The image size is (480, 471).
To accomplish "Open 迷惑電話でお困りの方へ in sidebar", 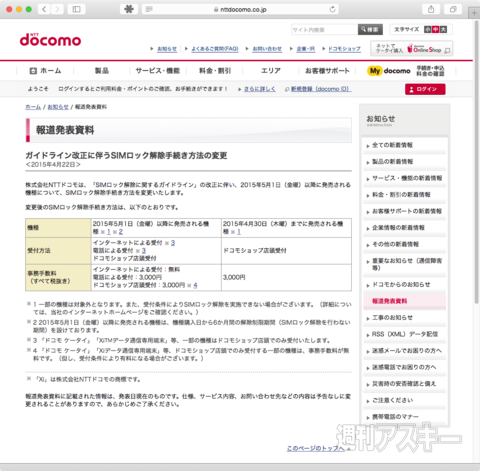I will [404, 367].
